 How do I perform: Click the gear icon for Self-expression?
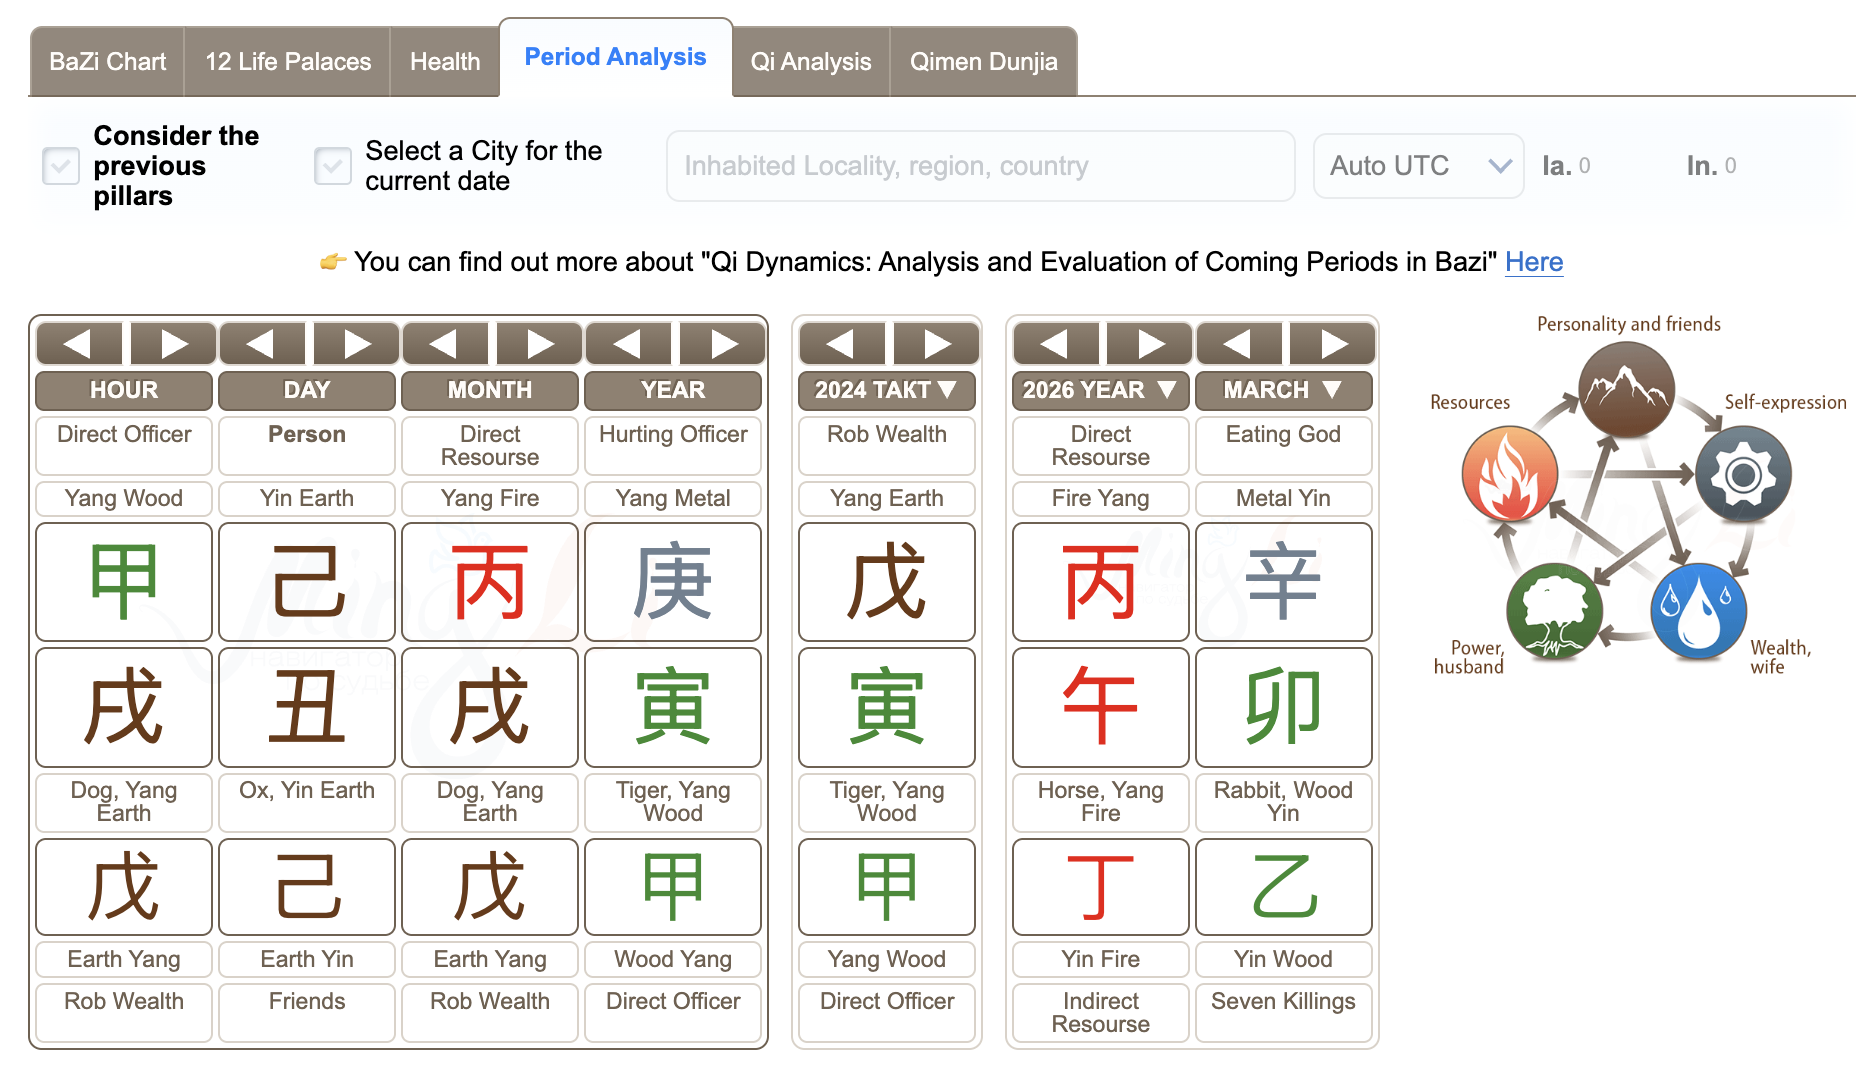[x=1744, y=473]
